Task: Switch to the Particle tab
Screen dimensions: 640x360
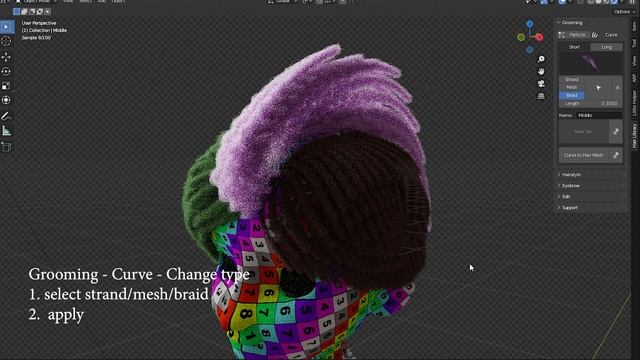Action: pyautogui.click(x=573, y=35)
